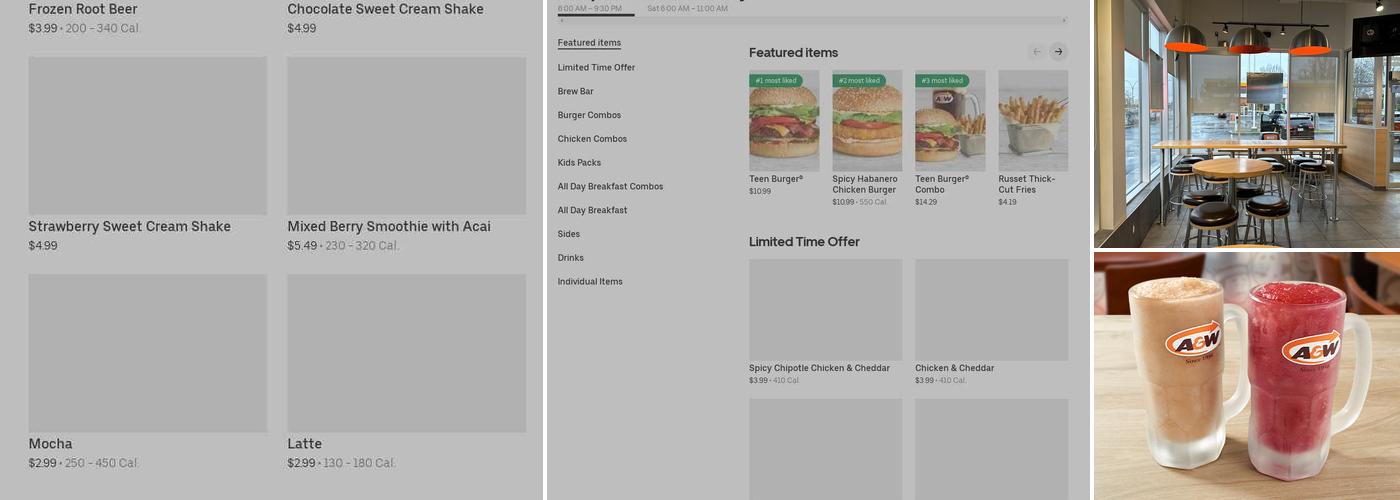The height and width of the screenshot is (500, 1400).
Task: Click Mixed Berry Smoothie with Acai title
Action: tap(389, 227)
